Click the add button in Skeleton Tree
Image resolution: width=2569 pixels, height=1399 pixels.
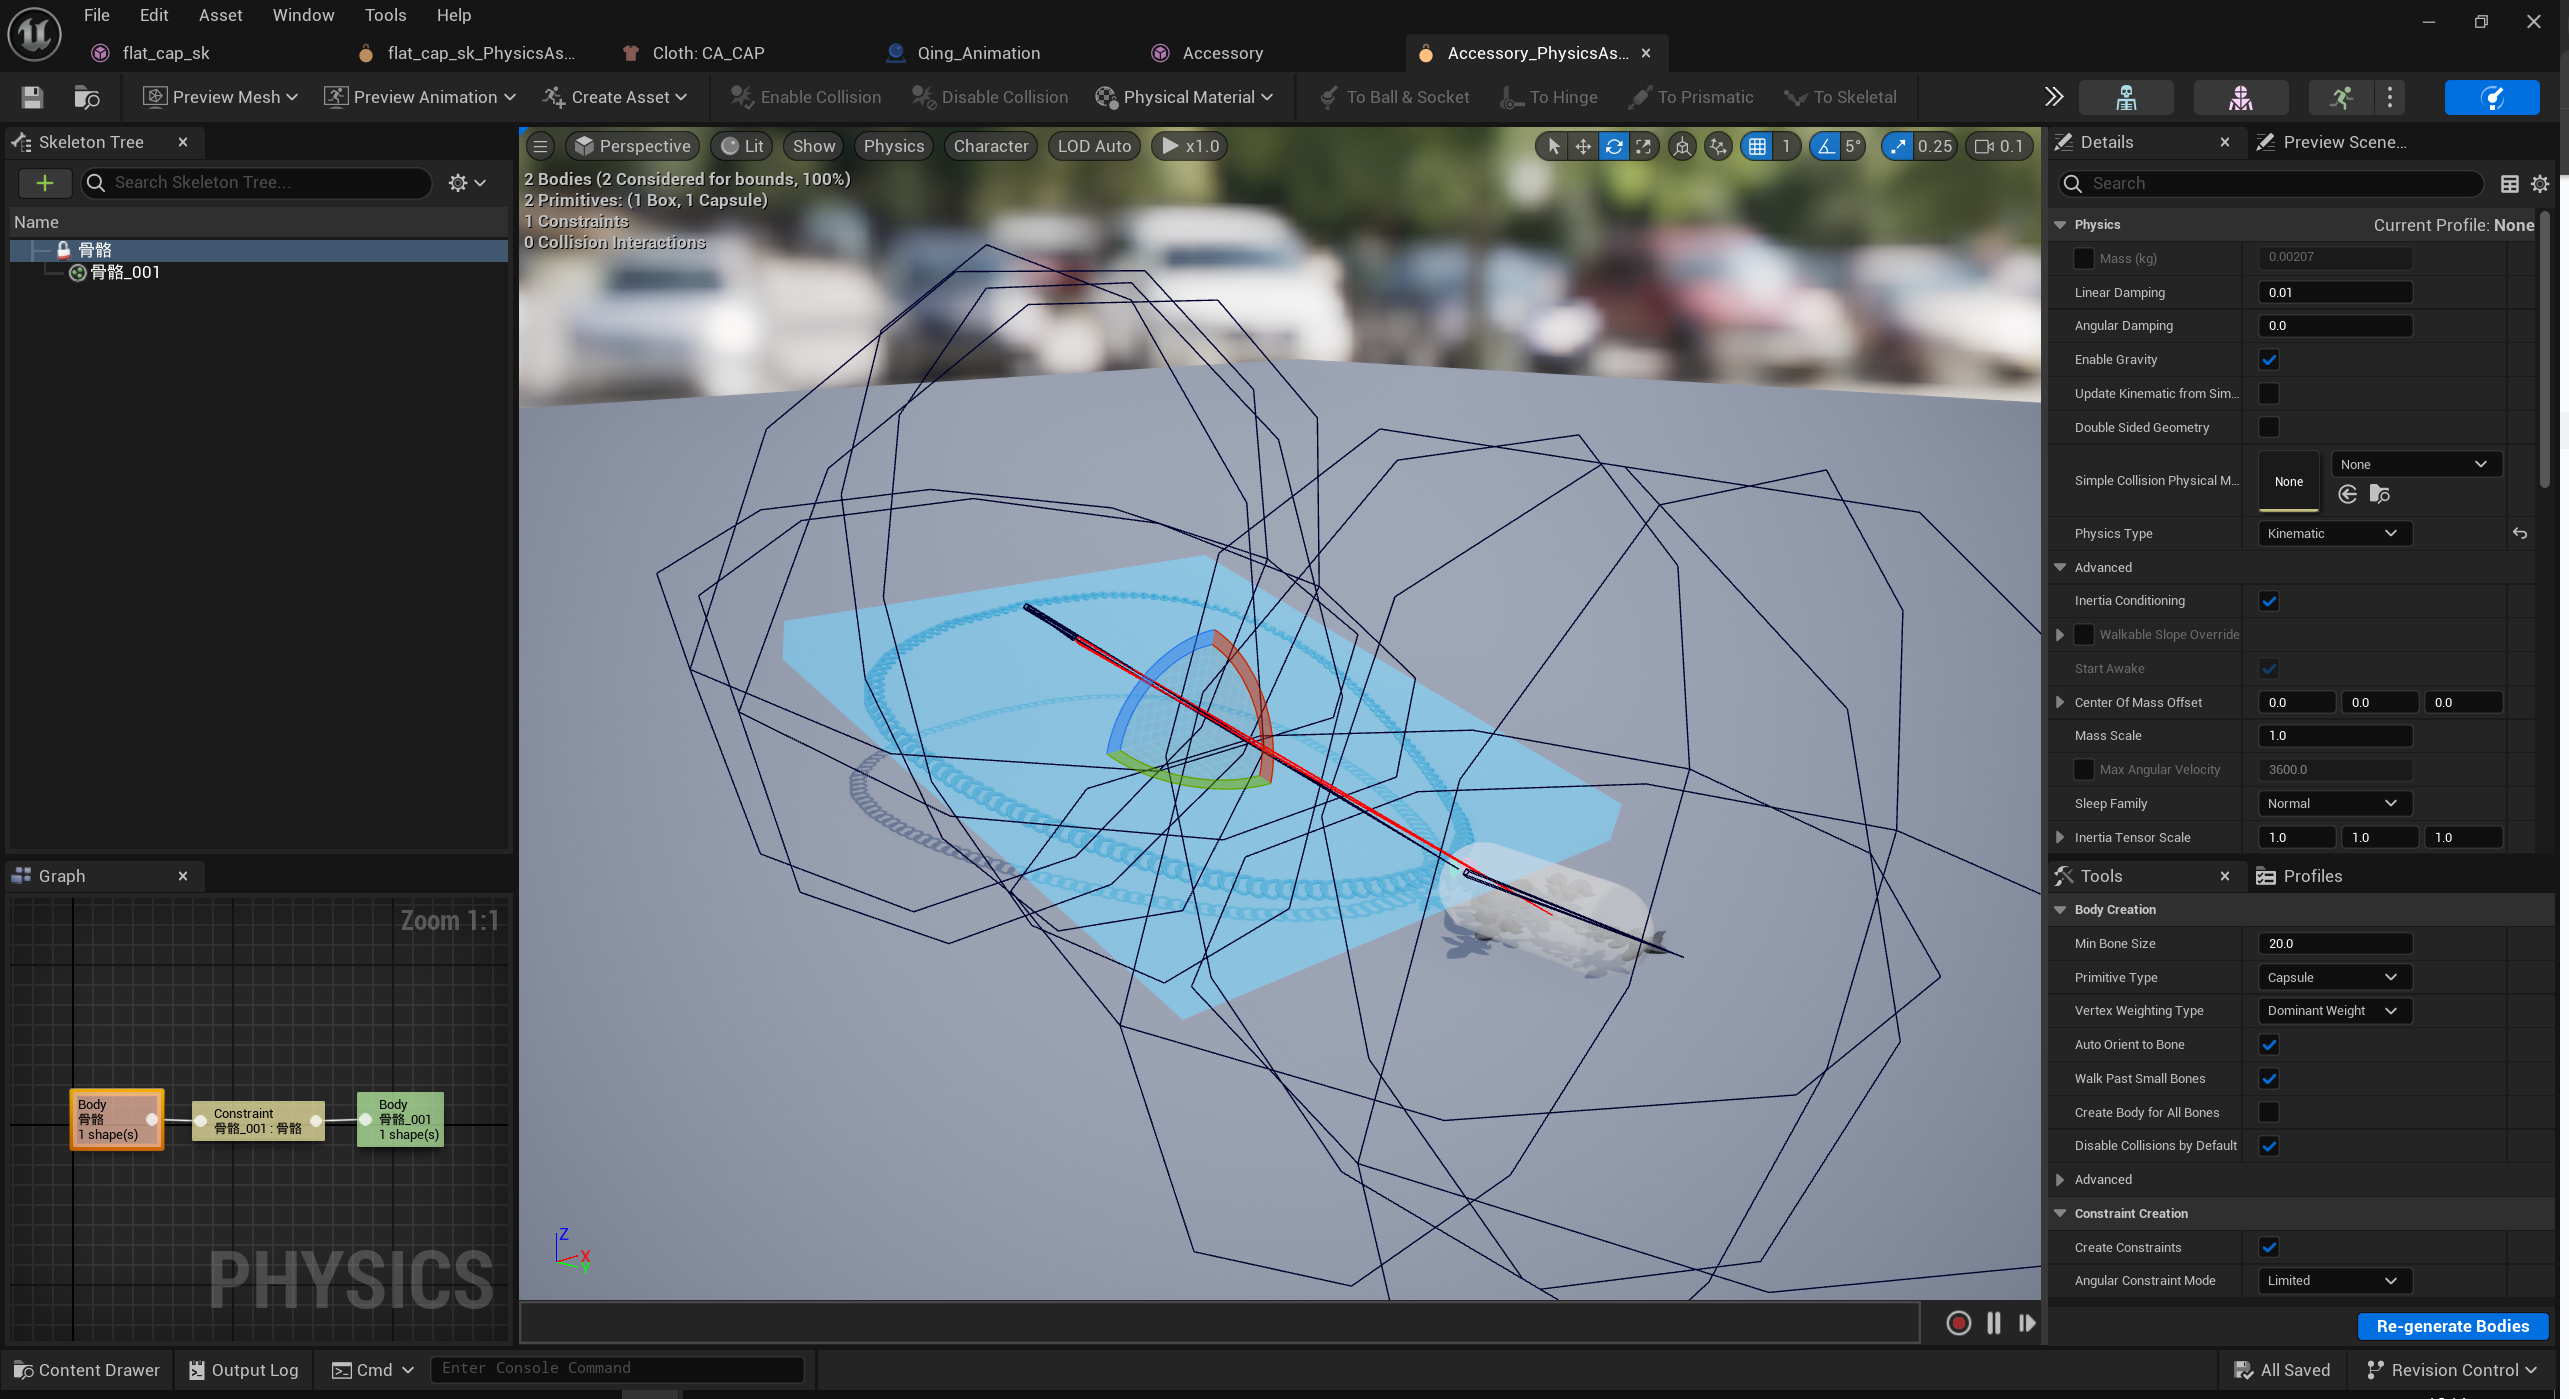45,183
